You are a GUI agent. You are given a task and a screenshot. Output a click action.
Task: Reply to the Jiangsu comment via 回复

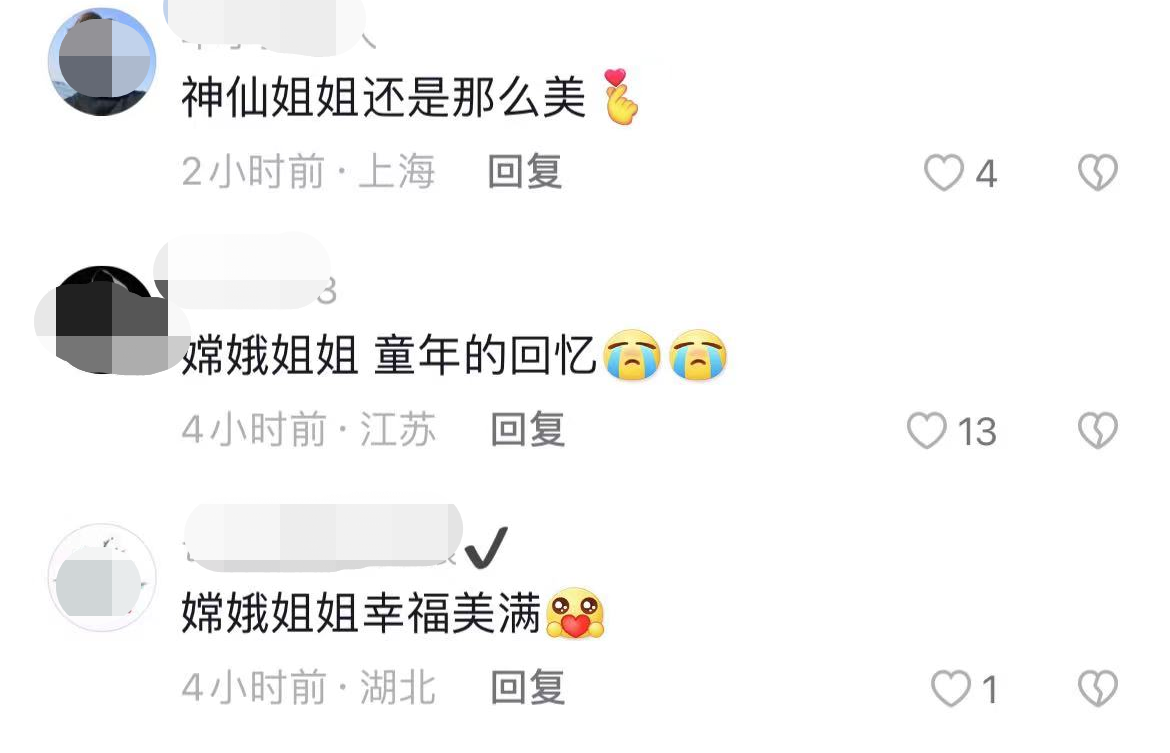[528, 430]
